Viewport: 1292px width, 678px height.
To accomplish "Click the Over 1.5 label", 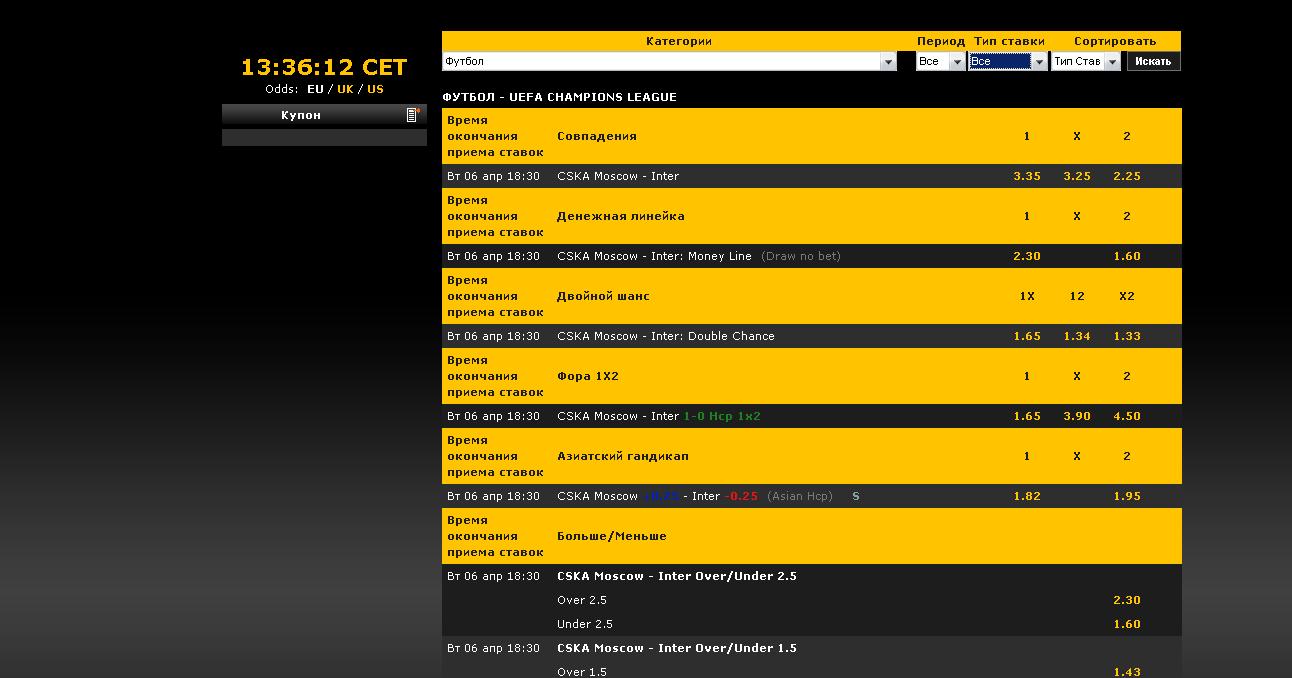I will click(x=582, y=672).
